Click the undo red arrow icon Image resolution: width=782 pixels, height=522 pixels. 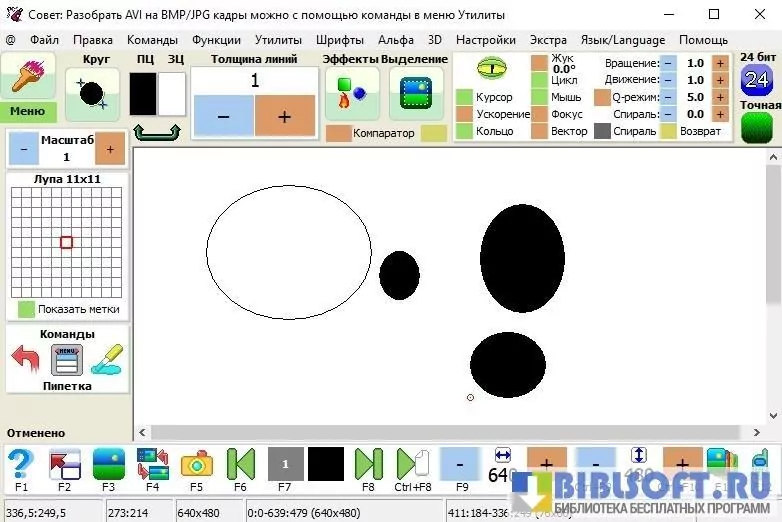(x=26, y=358)
